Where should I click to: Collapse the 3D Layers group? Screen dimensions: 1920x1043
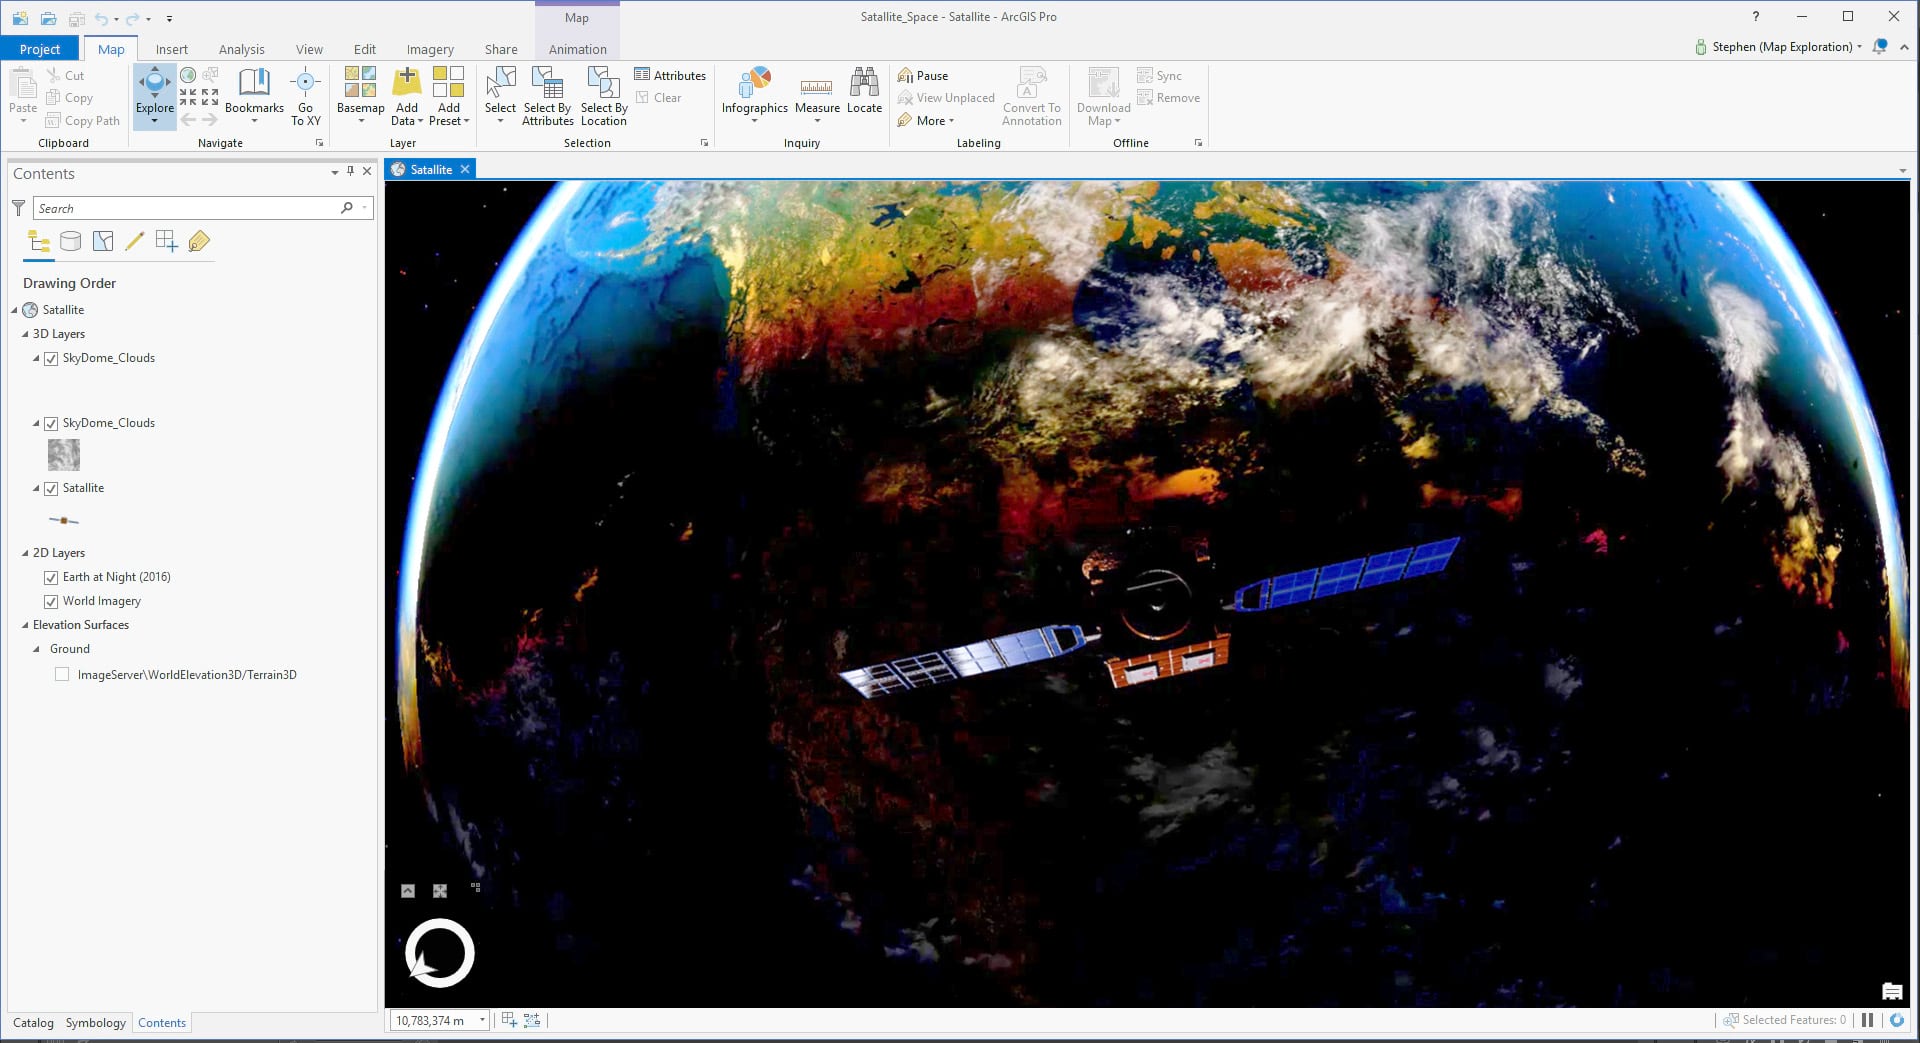click(25, 334)
